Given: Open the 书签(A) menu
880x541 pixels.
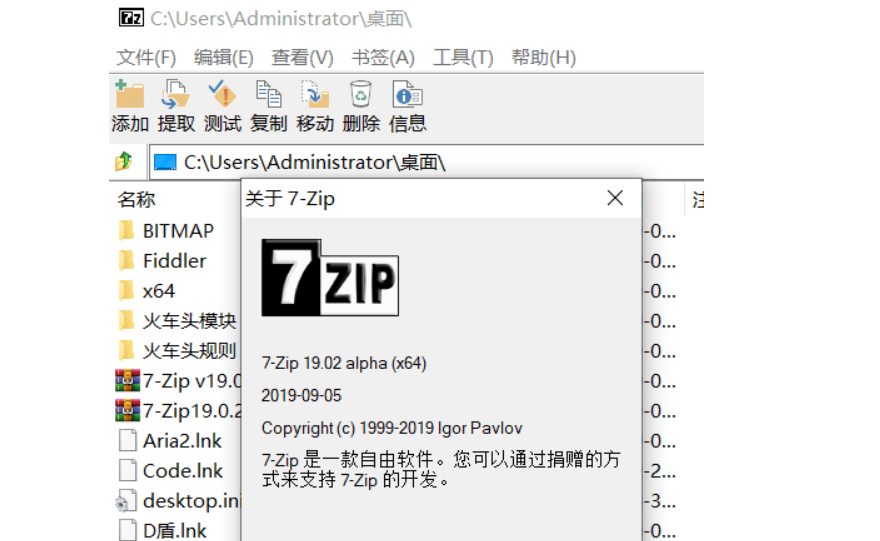Looking at the screenshot, I should [383, 57].
